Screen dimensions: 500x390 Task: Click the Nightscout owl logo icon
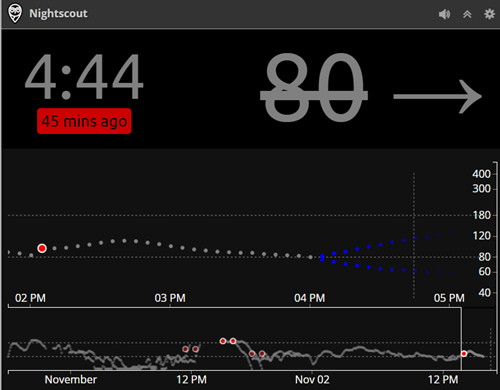tap(15, 13)
